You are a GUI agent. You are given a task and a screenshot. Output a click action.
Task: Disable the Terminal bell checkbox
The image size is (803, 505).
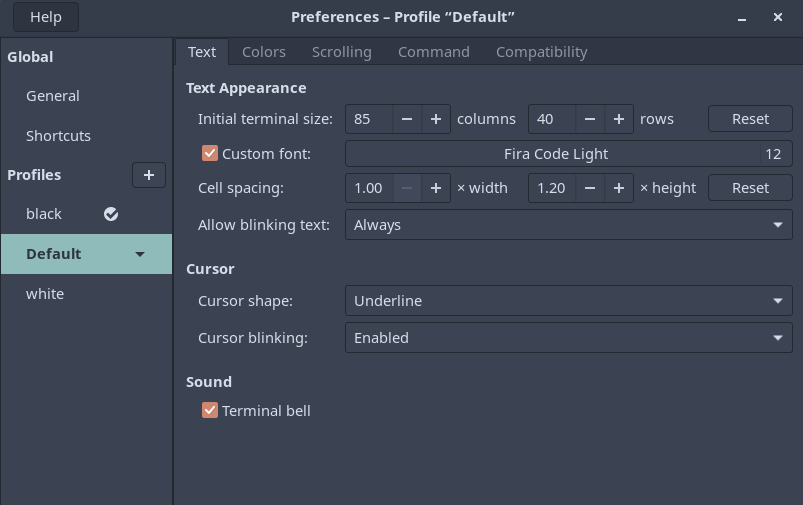click(210, 410)
